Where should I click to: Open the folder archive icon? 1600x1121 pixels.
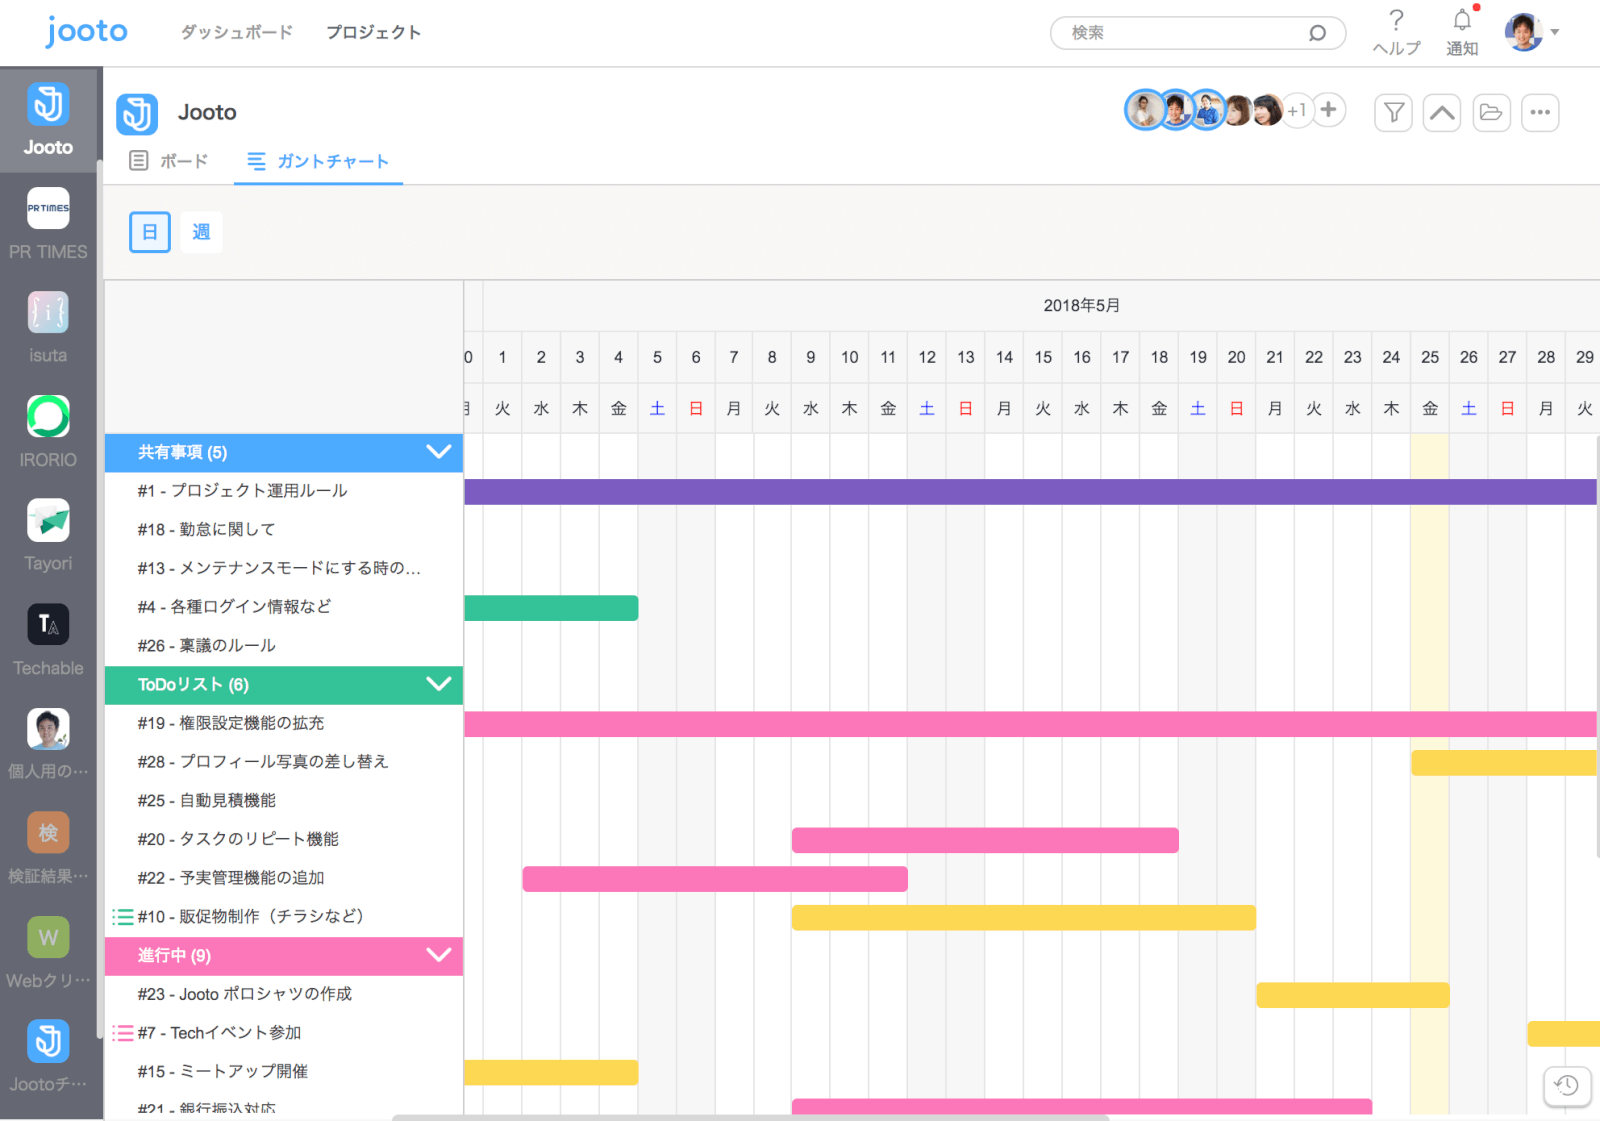[1491, 112]
